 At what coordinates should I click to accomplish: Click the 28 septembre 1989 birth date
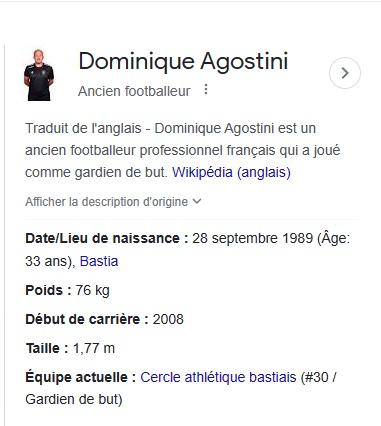pyautogui.click(x=253, y=238)
